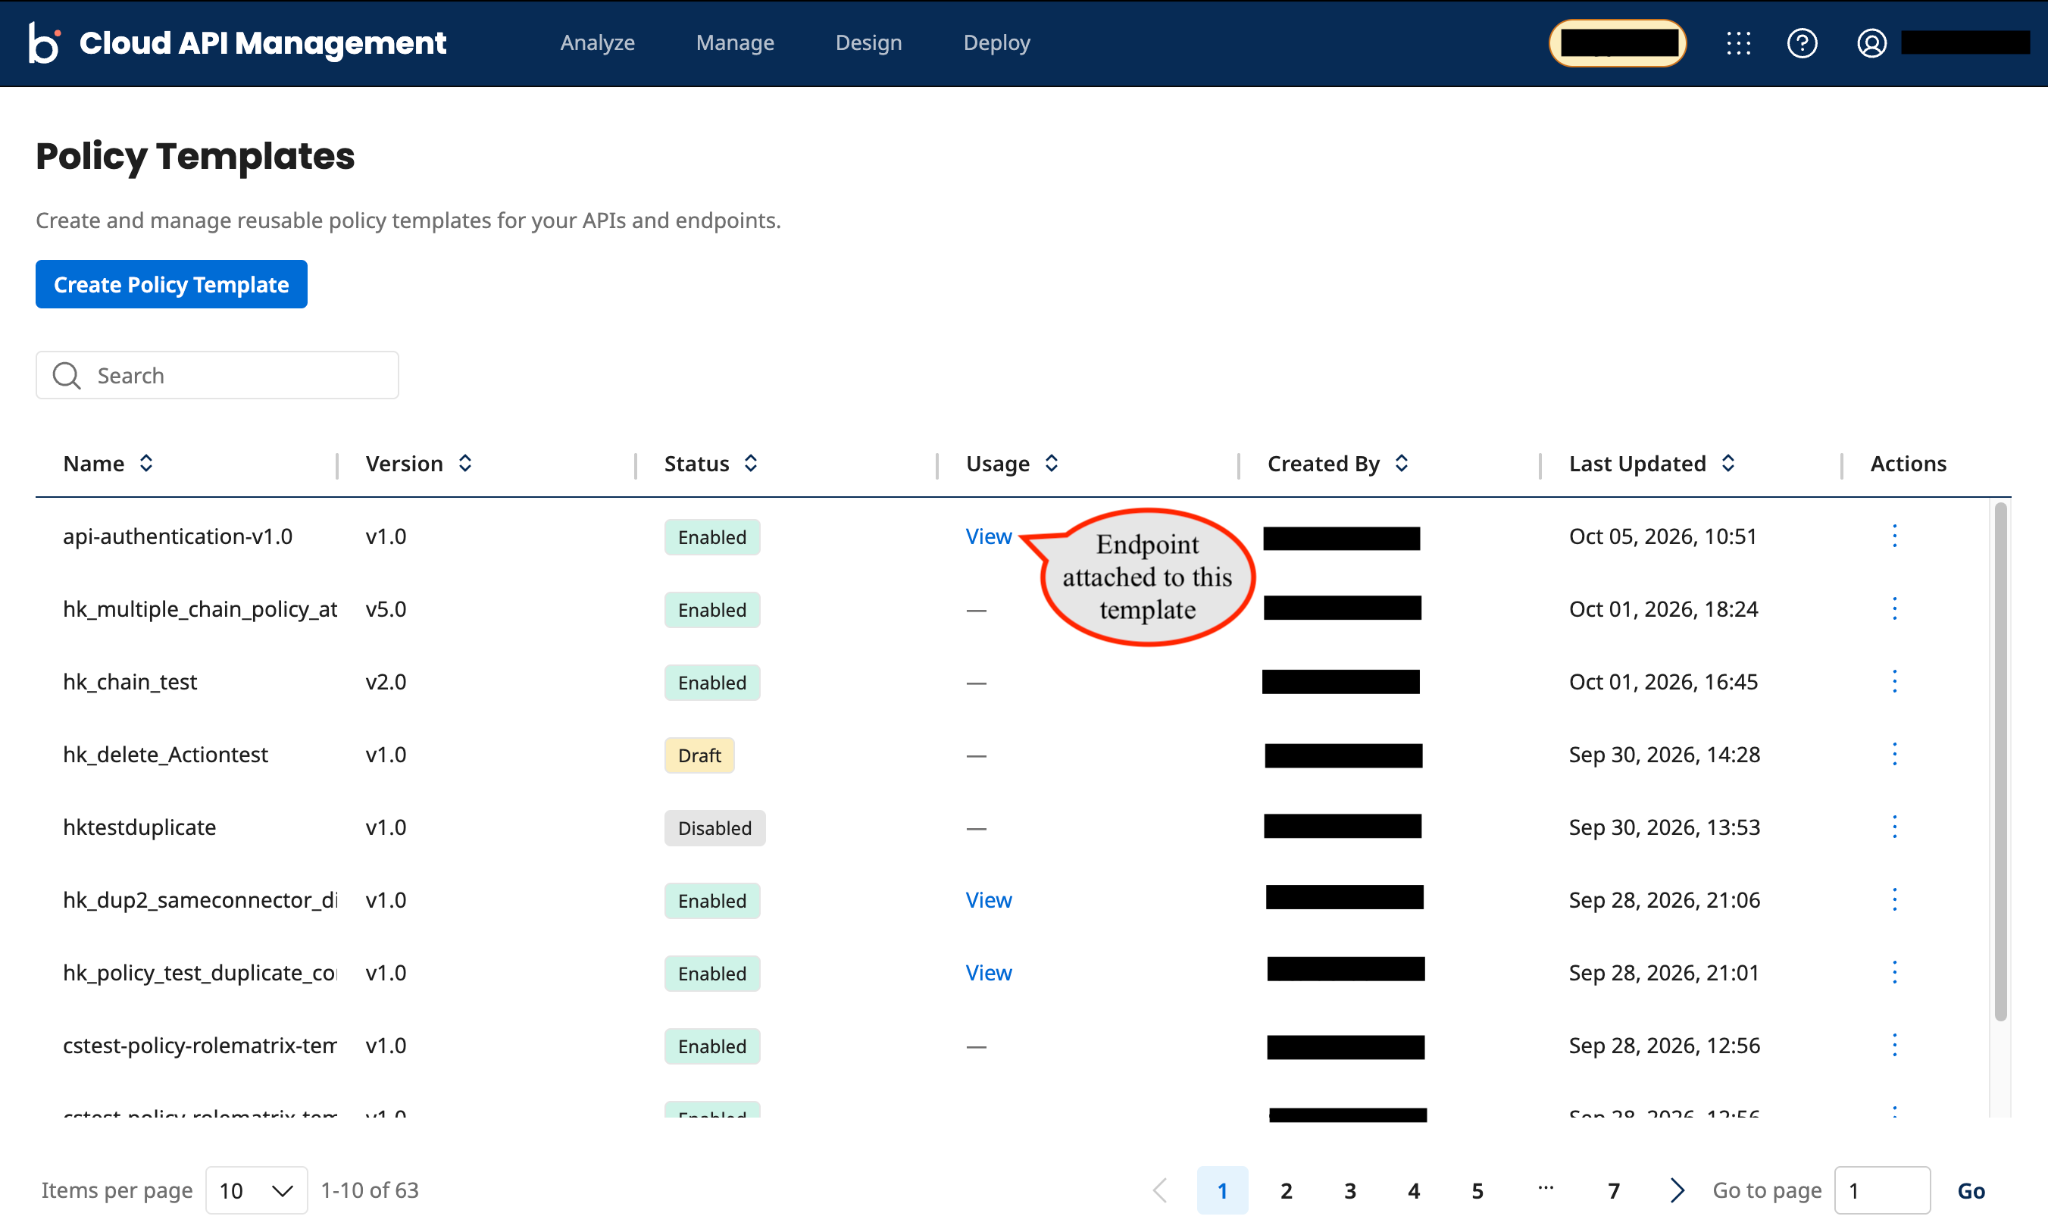Viewport: 2048px width, 1230px height.
Task: Open the help question mark icon
Action: (x=1802, y=43)
